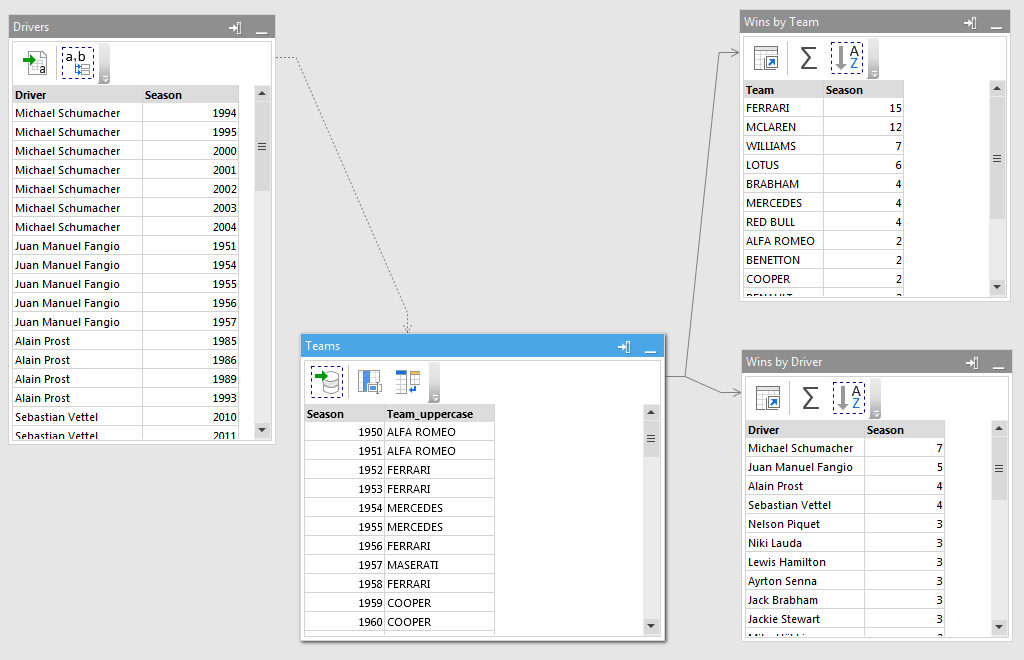
Task: Click the sort A-Z icon in Wins by Driver
Action: click(x=849, y=398)
